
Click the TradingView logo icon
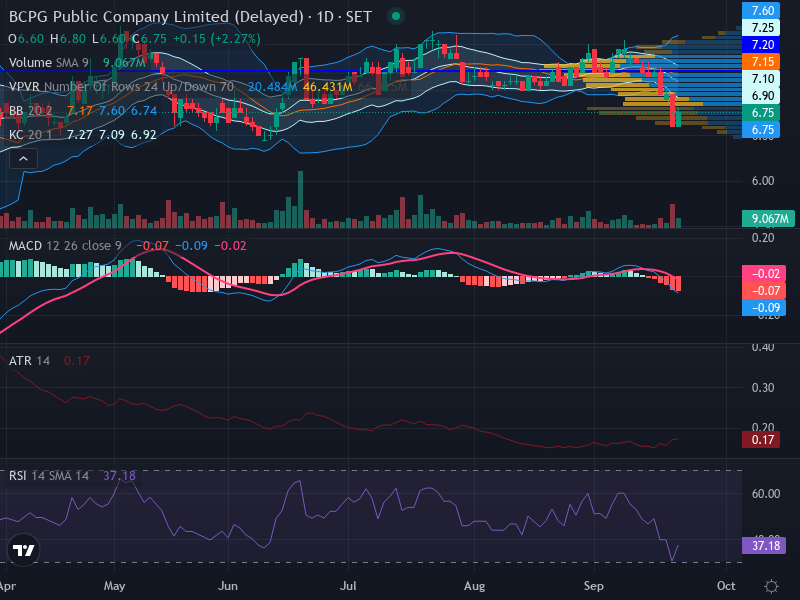pyautogui.click(x=23, y=550)
